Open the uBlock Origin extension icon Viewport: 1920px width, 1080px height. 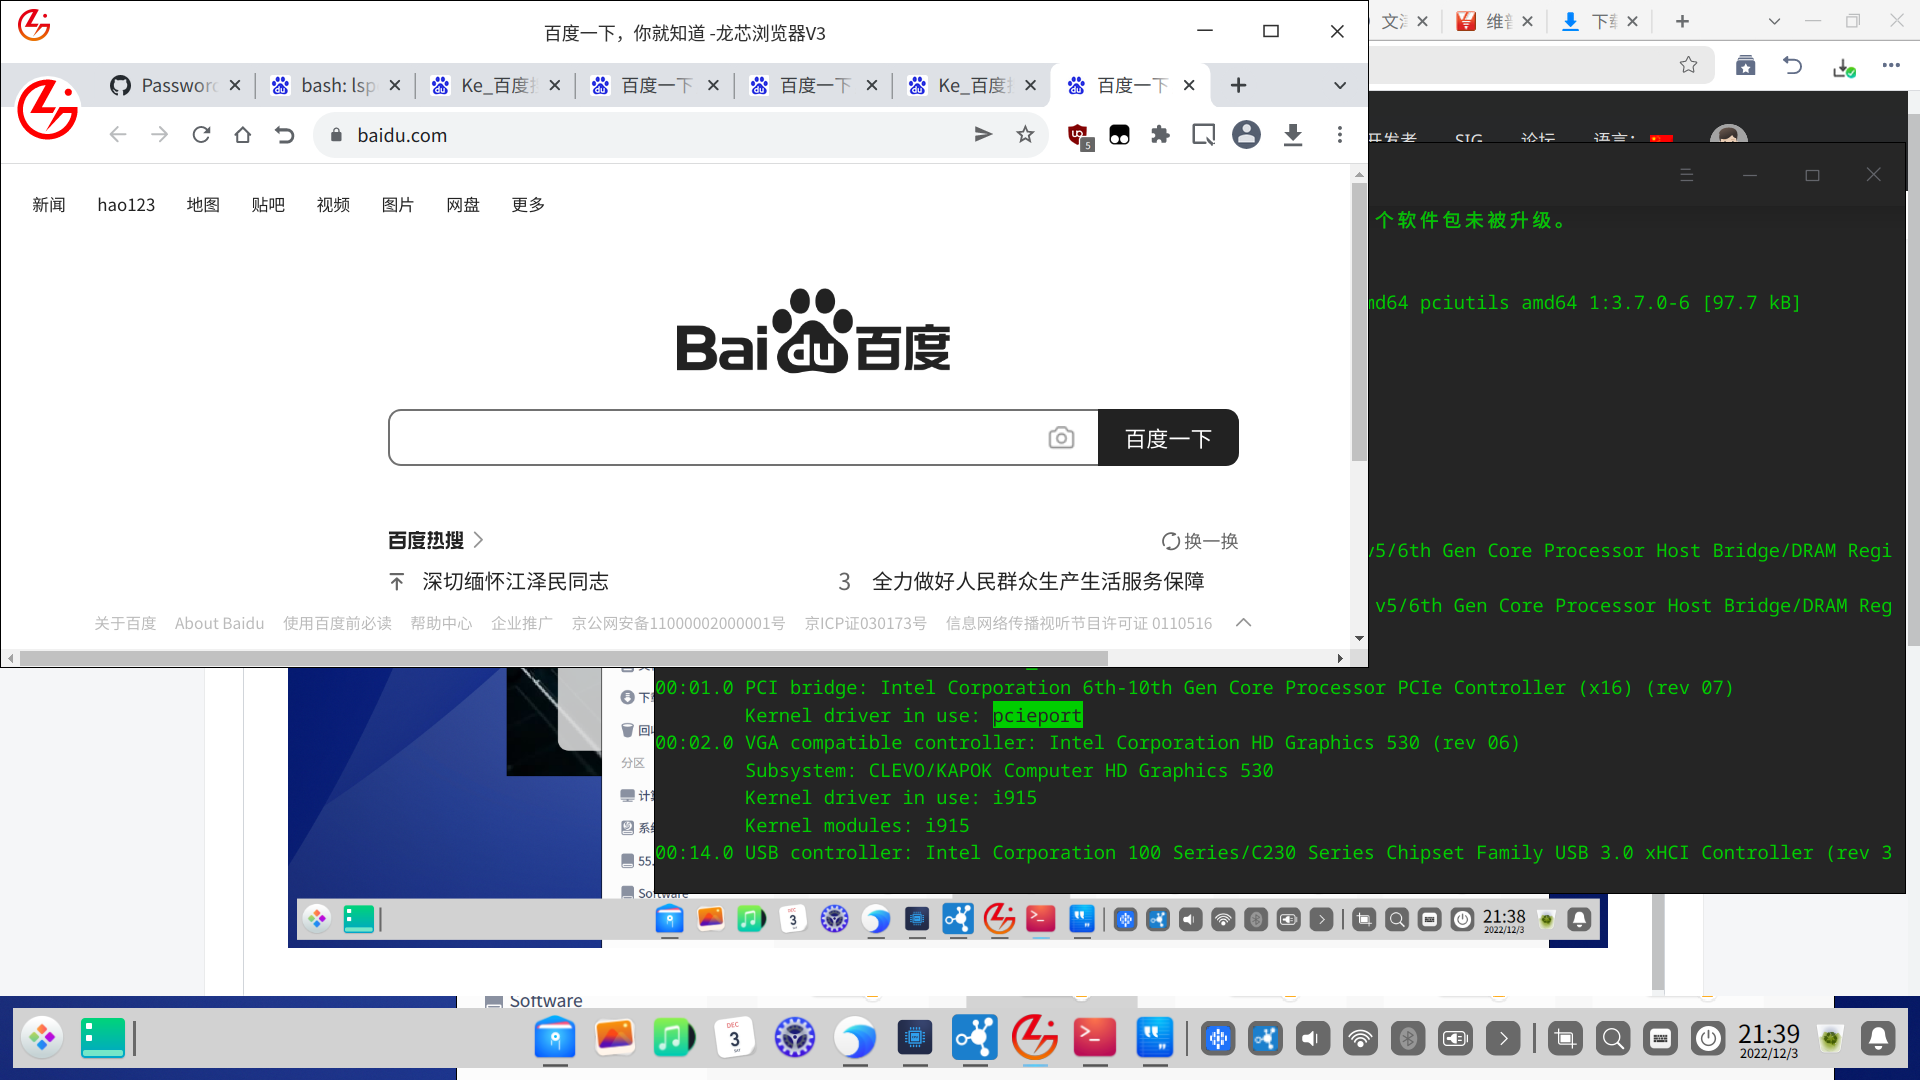click(1078, 135)
